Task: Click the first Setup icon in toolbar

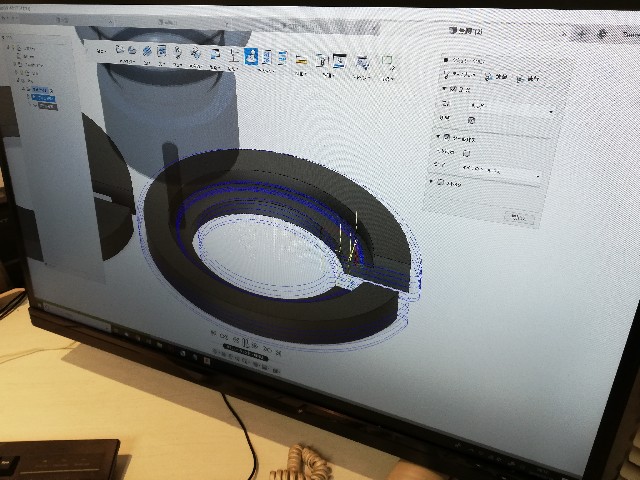Action: point(120,50)
